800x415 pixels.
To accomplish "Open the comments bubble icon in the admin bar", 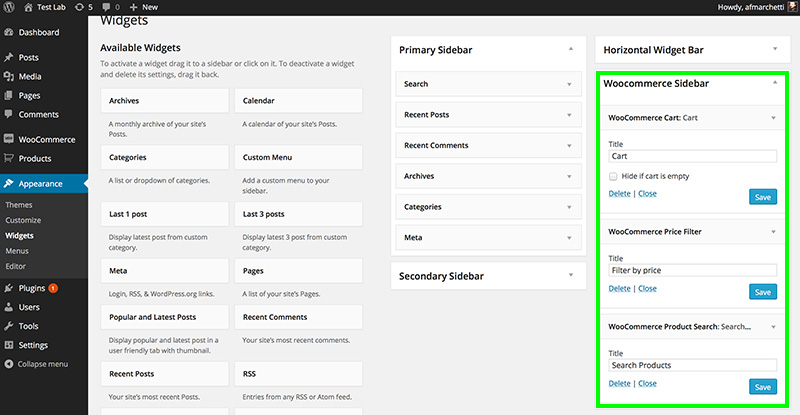I will tap(106, 7).
